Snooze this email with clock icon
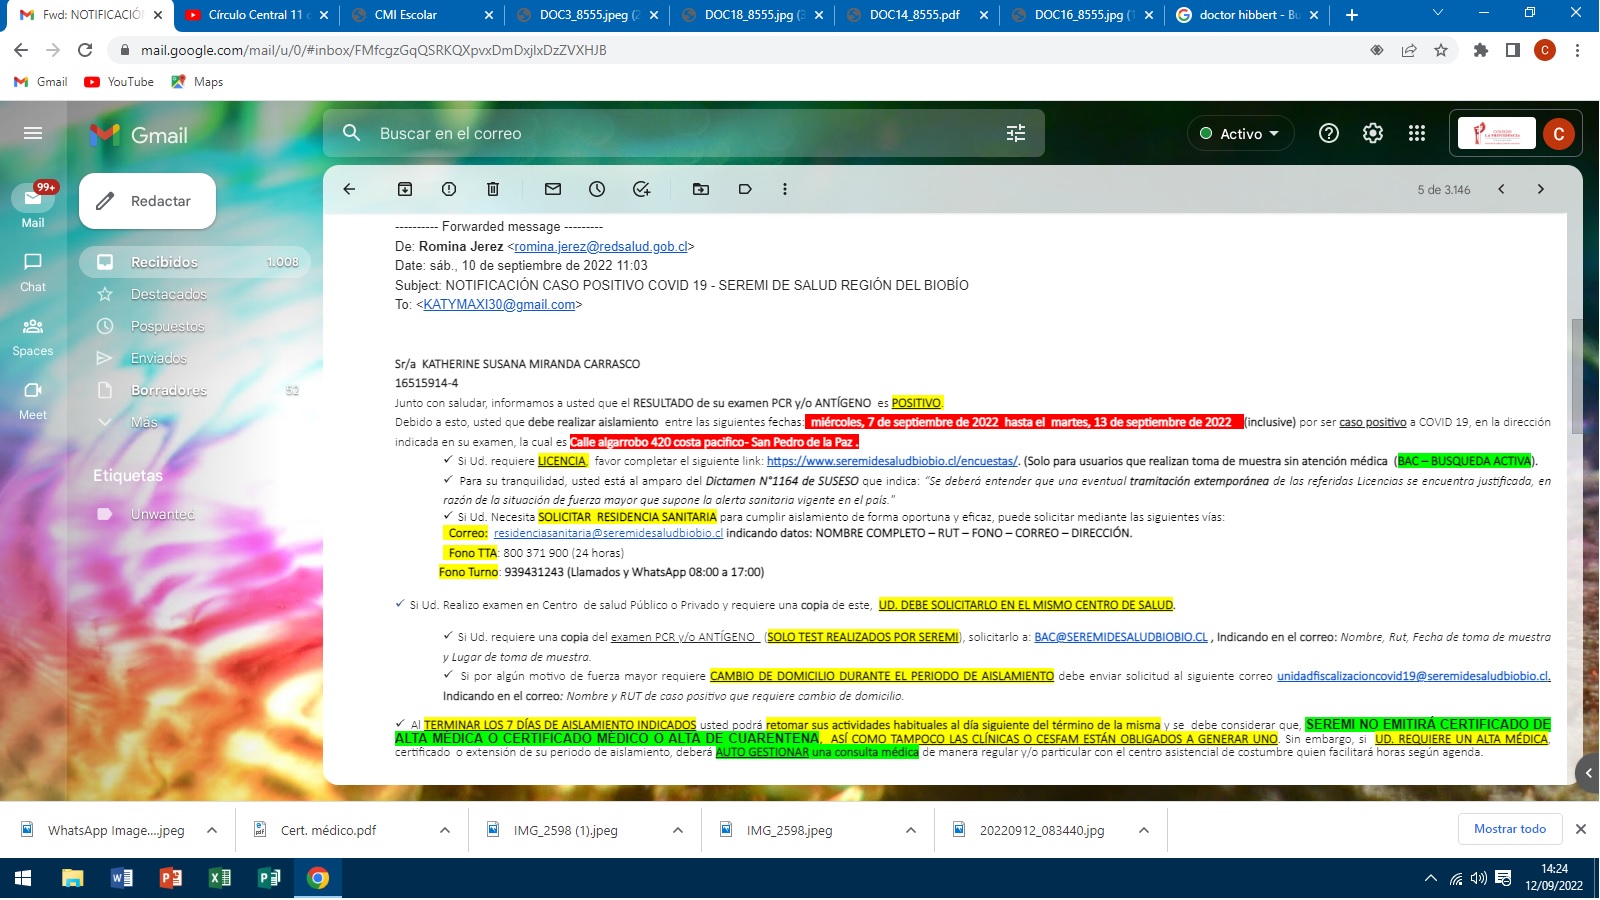This screenshot has height=900, width=1600. 597,189
